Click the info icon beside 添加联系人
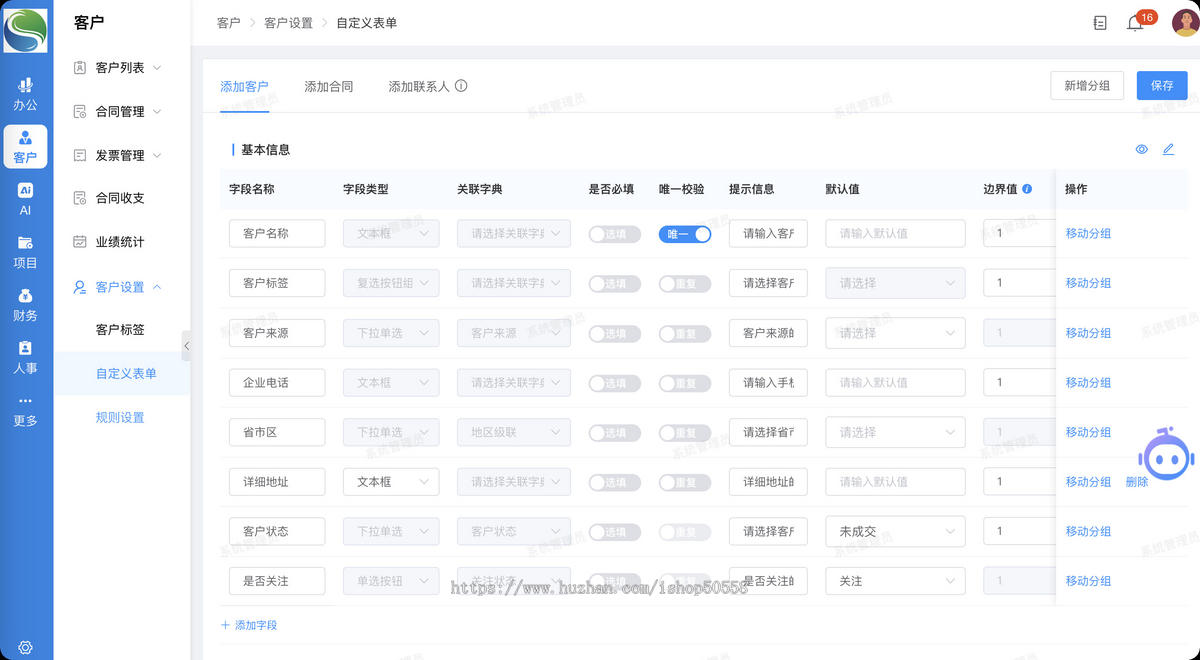 coord(461,86)
